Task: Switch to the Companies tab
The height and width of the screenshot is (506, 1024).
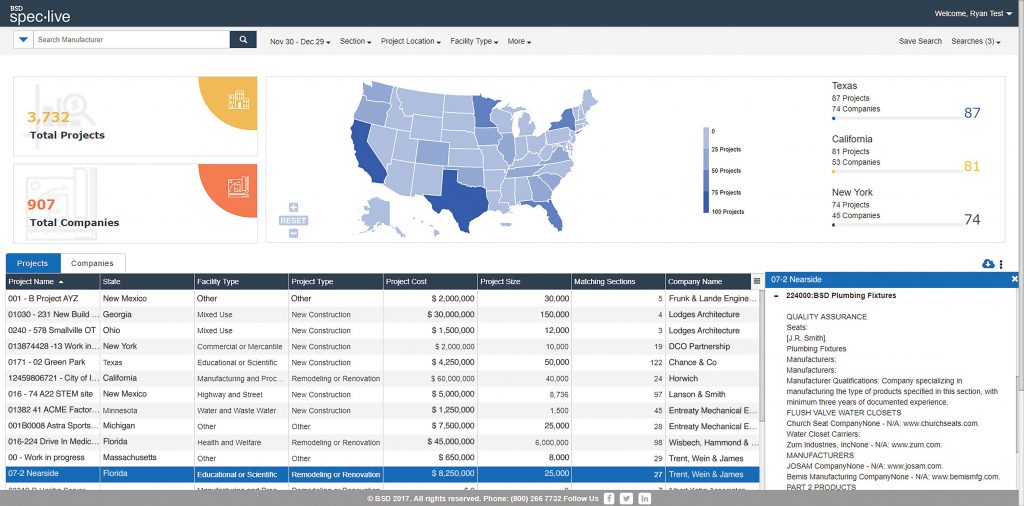Action: (92, 263)
